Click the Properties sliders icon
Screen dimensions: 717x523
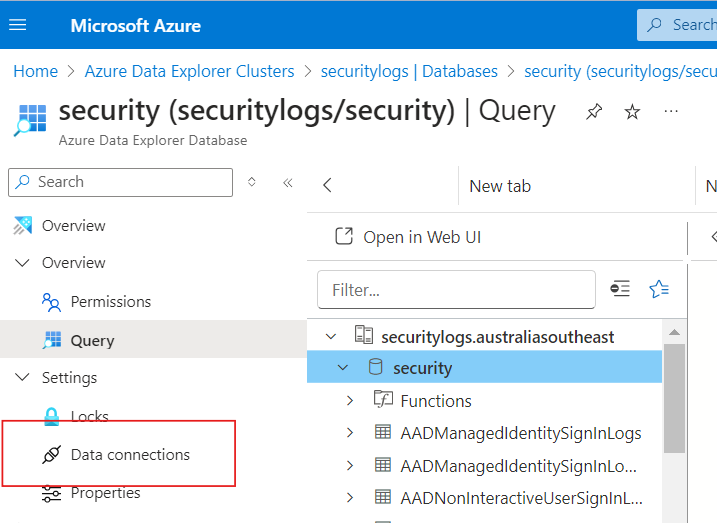click(x=51, y=493)
